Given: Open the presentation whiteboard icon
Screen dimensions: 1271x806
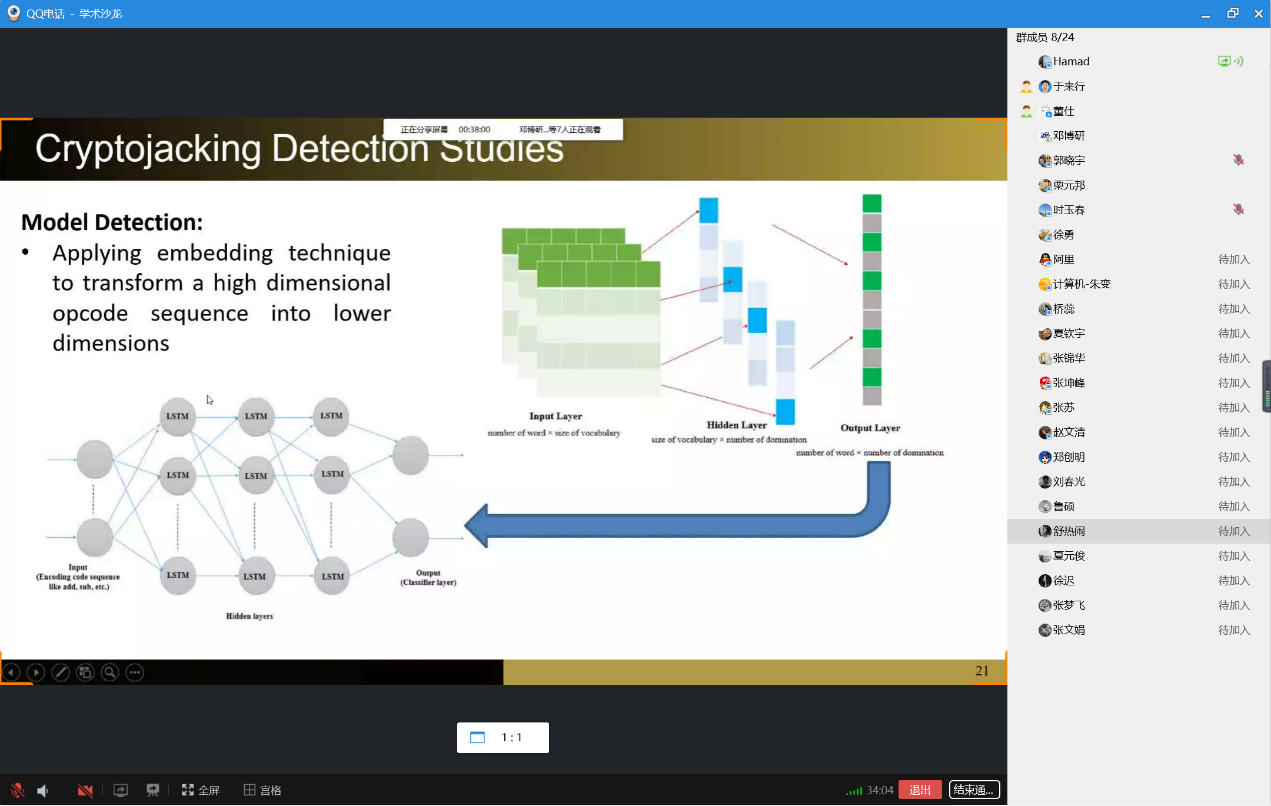Looking at the screenshot, I should (153, 790).
